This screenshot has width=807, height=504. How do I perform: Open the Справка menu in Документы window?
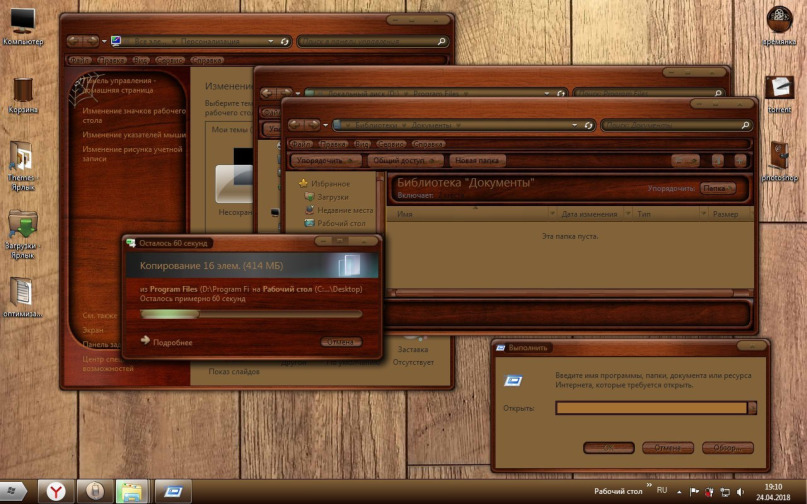pyautogui.click(x=428, y=144)
